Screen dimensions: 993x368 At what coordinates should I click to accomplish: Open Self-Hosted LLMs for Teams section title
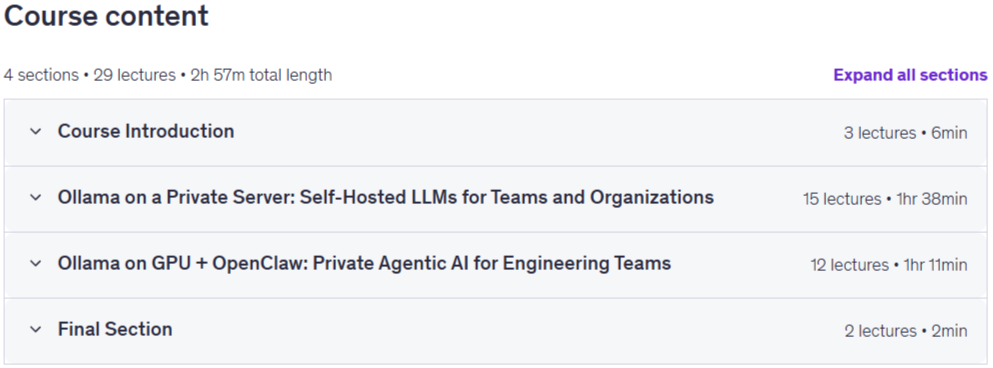[386, 197]
